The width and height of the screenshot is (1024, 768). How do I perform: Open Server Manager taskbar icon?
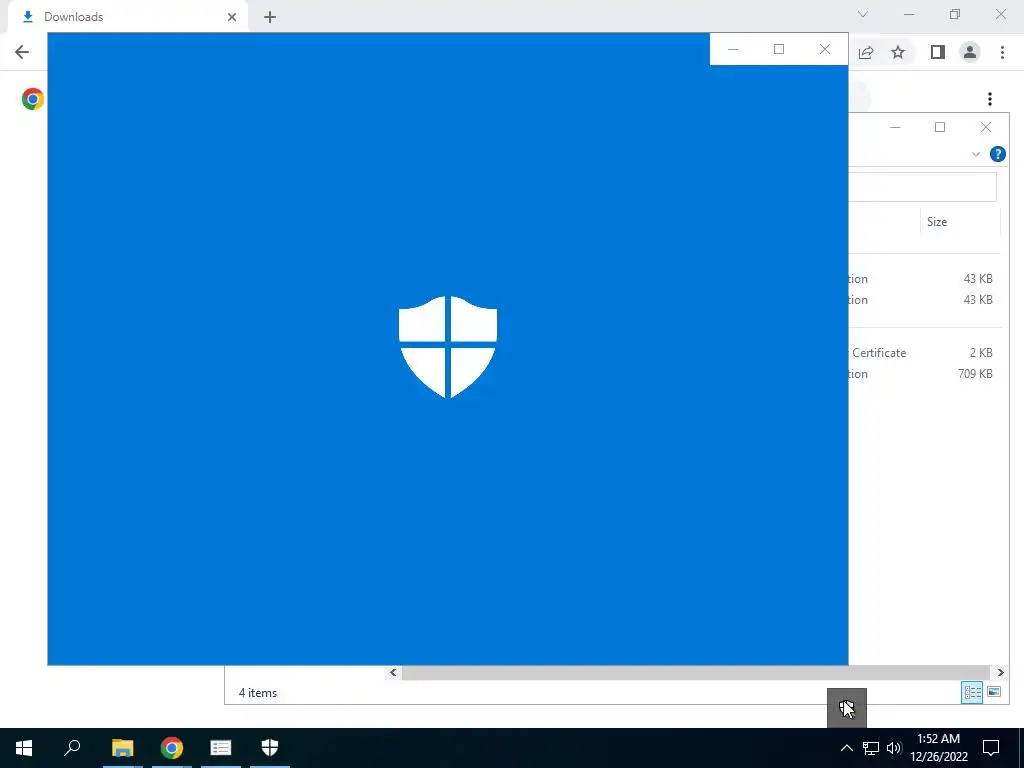click(x=221, y=748)
